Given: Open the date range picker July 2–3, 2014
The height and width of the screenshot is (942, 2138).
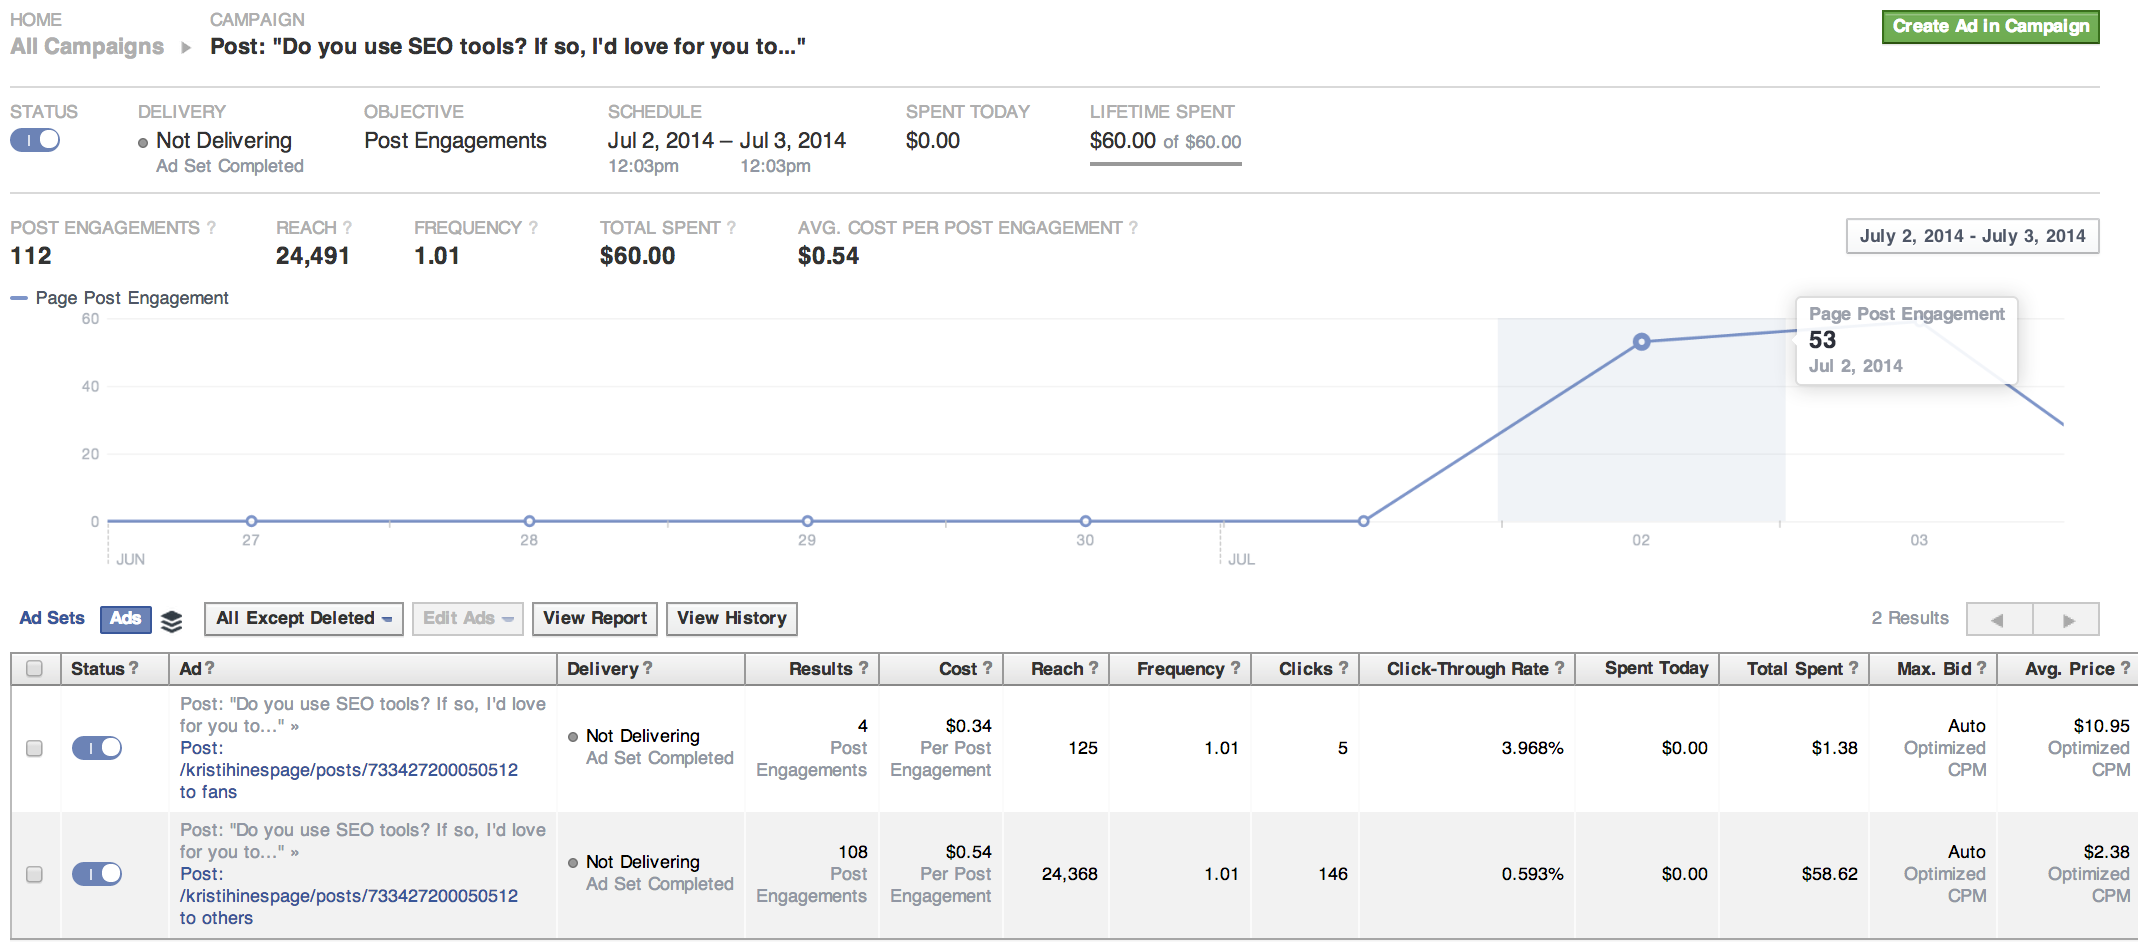Looking at the screenshot, I should pyautogui.click(x=1971, y=236).
